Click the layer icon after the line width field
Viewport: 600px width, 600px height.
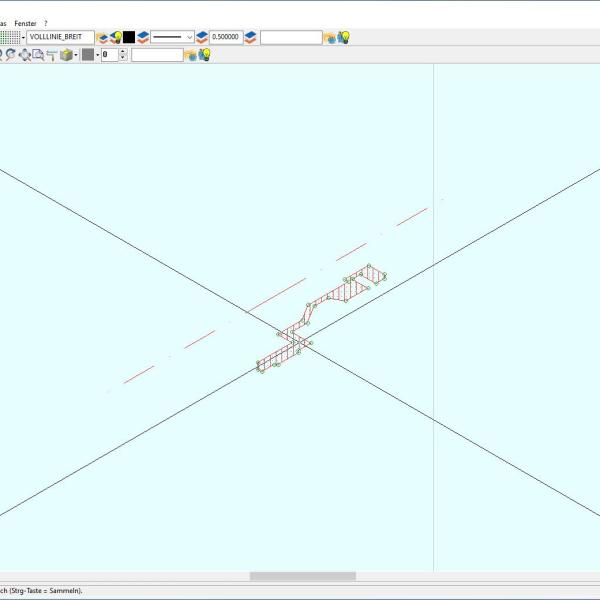coord(250,38)
